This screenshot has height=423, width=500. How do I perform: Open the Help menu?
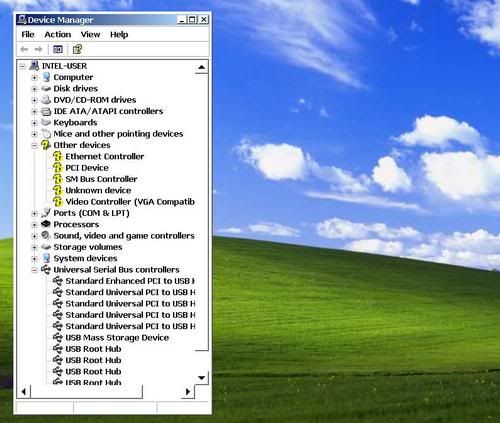tap(119, 34)
